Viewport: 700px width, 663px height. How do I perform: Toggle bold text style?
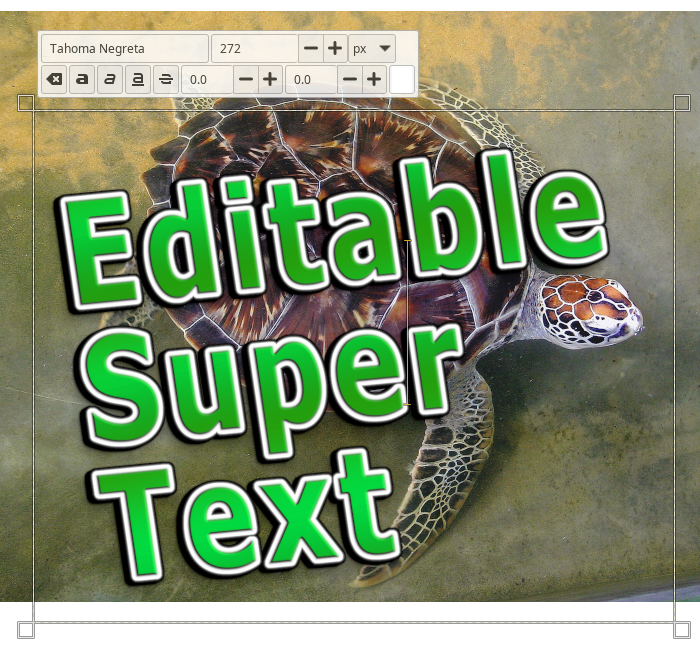(82, 79)
